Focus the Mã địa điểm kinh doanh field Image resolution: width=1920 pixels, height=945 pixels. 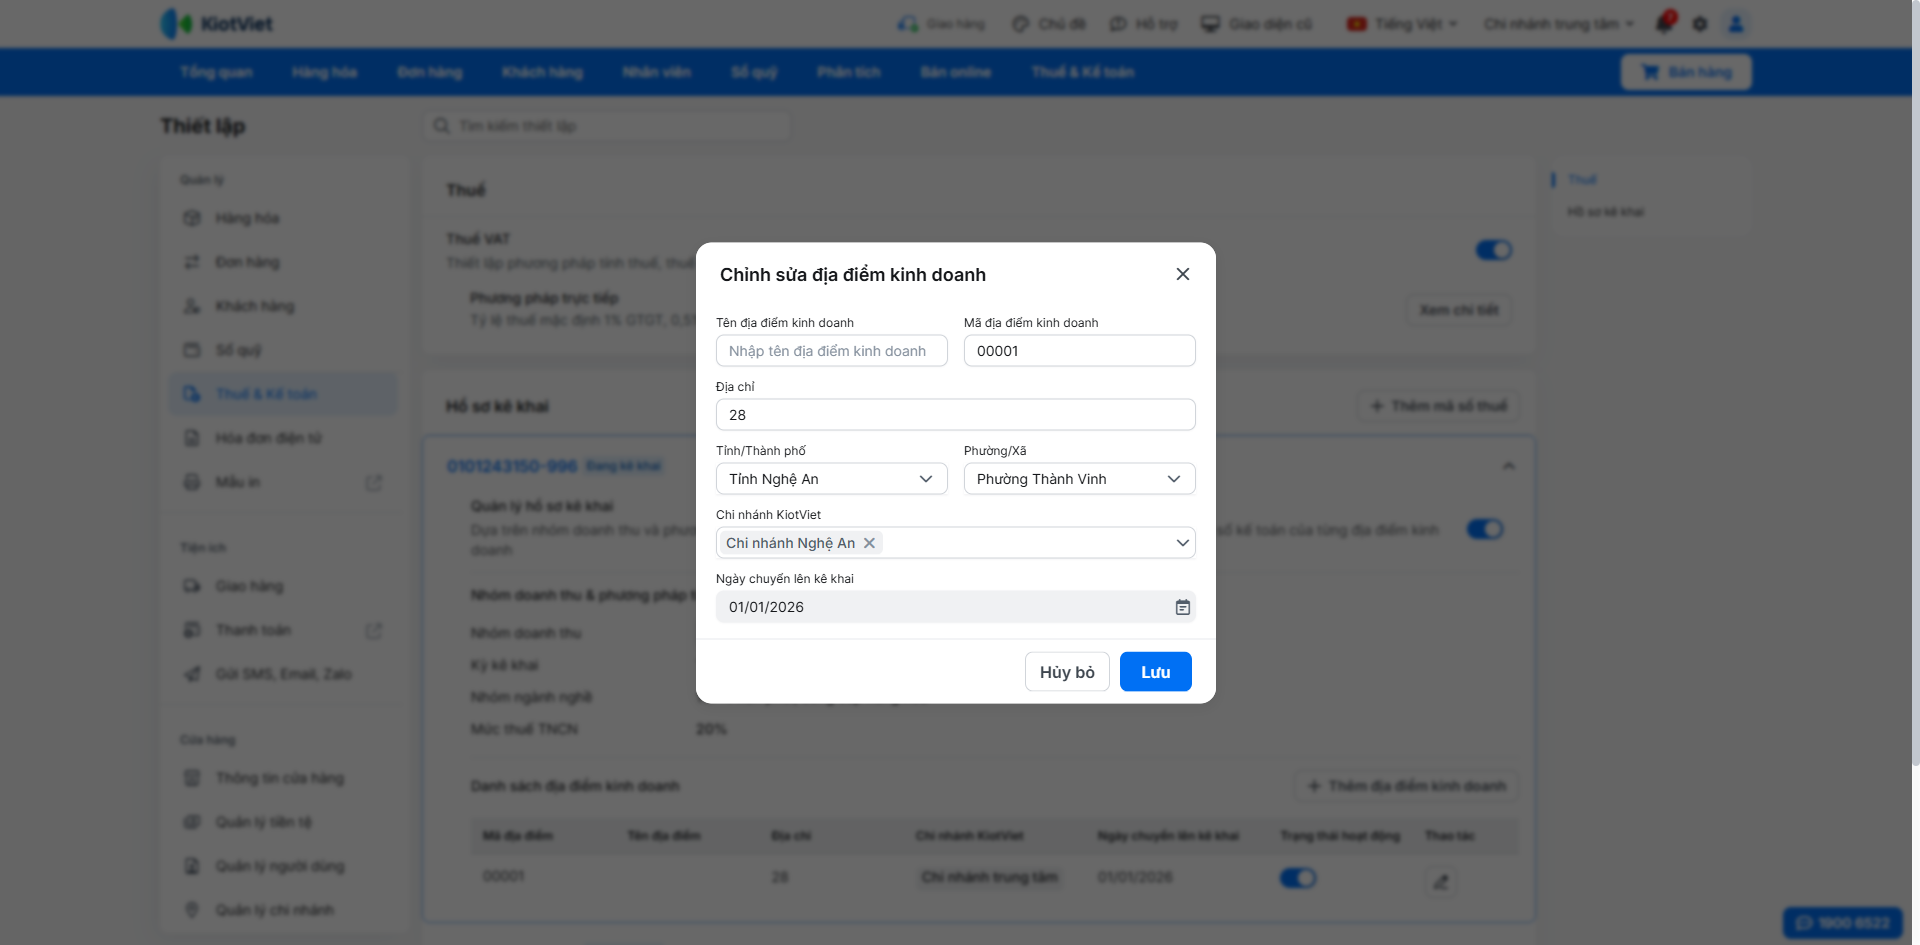pyautogui.click(x=1080, y=351)
